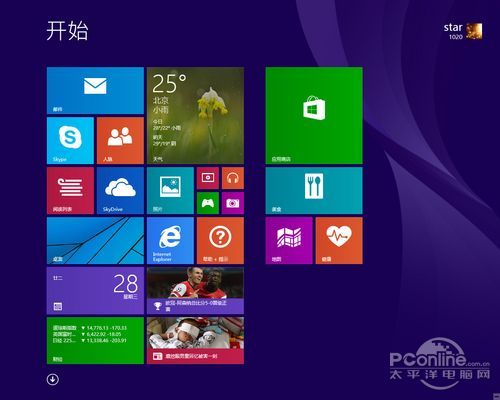Open the Weather tile showing 25°
The height and width of the screenshot is (400, 500).
[195, 116]
